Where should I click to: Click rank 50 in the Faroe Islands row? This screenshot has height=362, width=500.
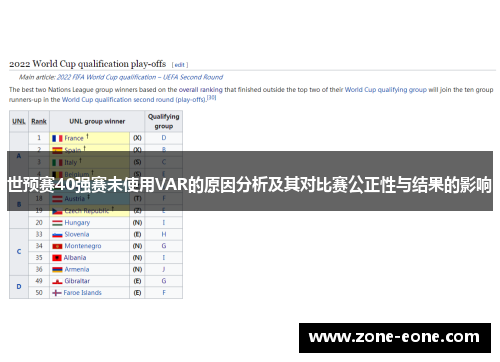point(39,293)
